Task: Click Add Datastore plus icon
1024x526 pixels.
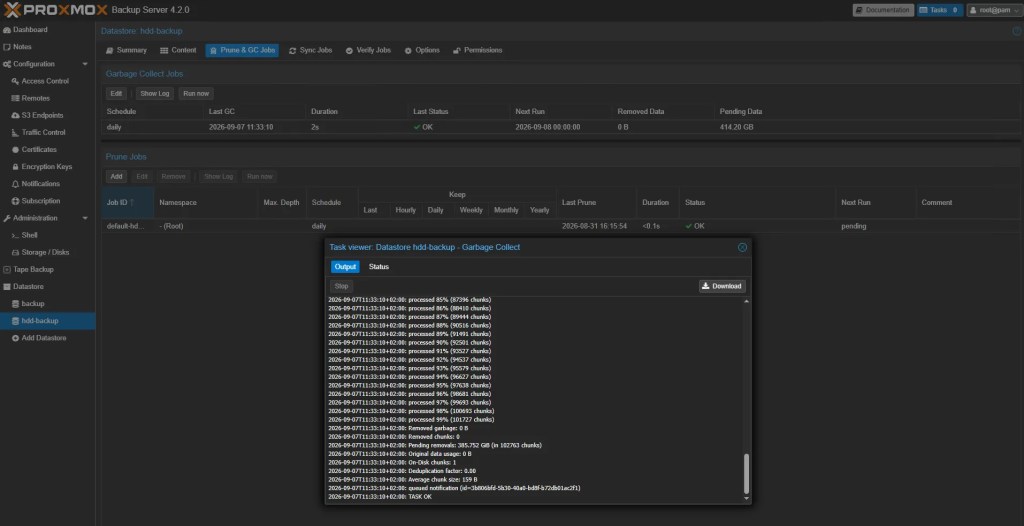Action: [x=15, y=338]
